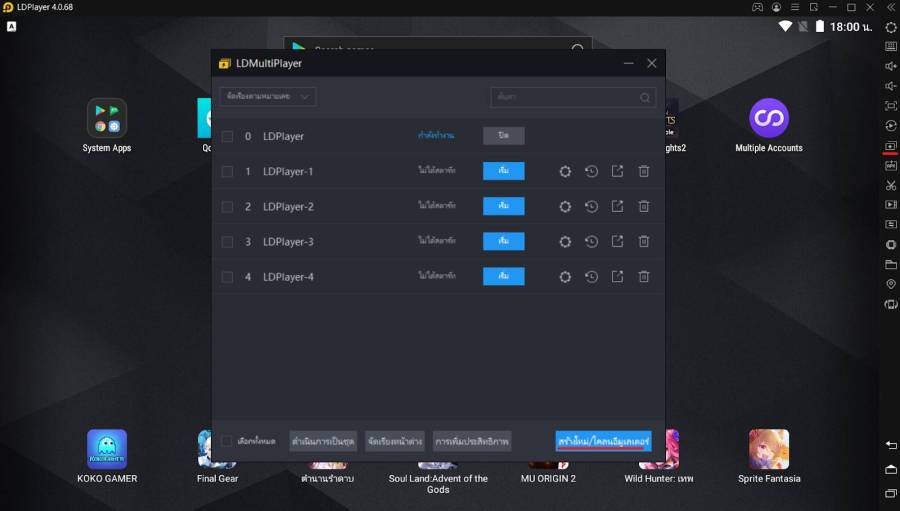Toggle fullscreen from right sidebar

[891, 106]
